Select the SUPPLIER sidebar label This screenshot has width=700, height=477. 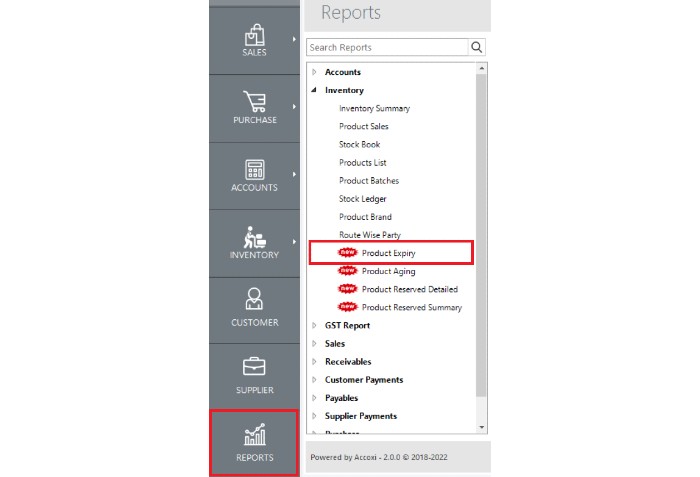[255, 390]
